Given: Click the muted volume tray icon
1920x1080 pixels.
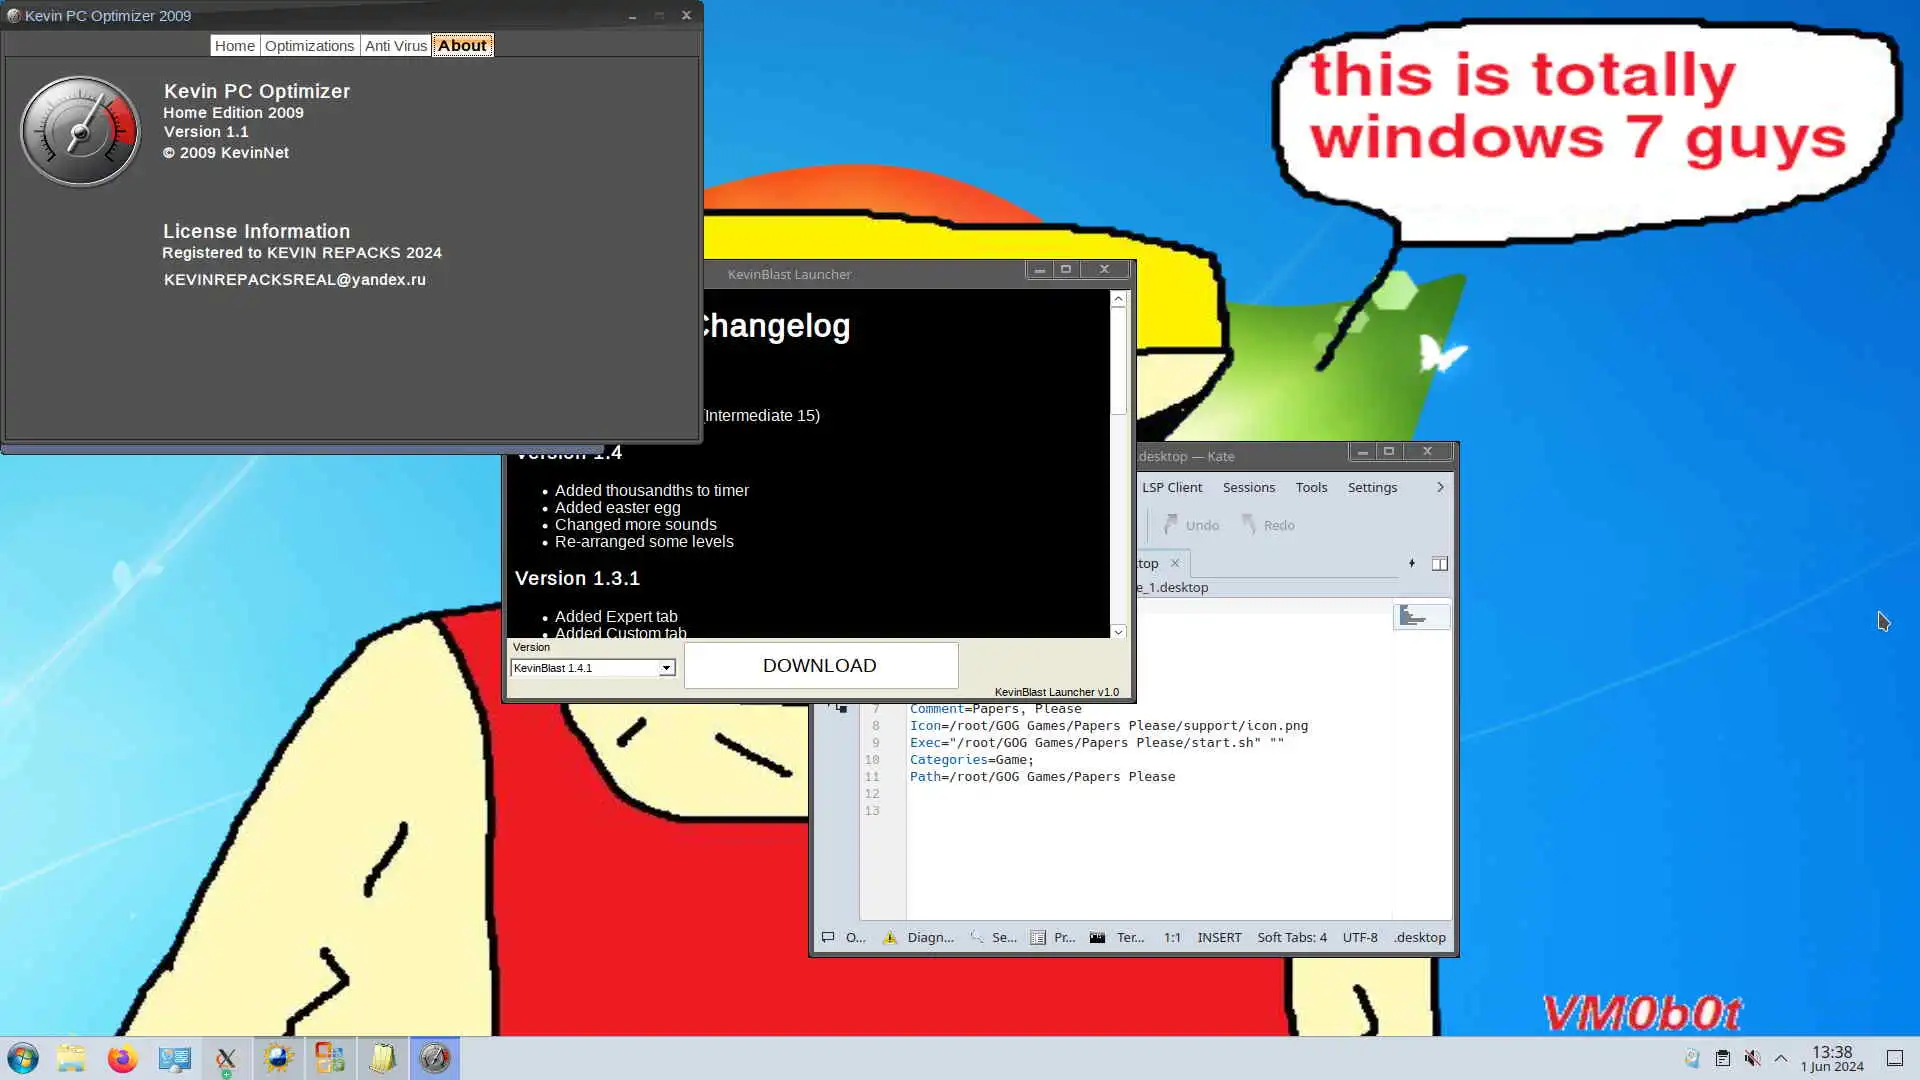Looking at the screenshot, I should pos(1752,1058).
